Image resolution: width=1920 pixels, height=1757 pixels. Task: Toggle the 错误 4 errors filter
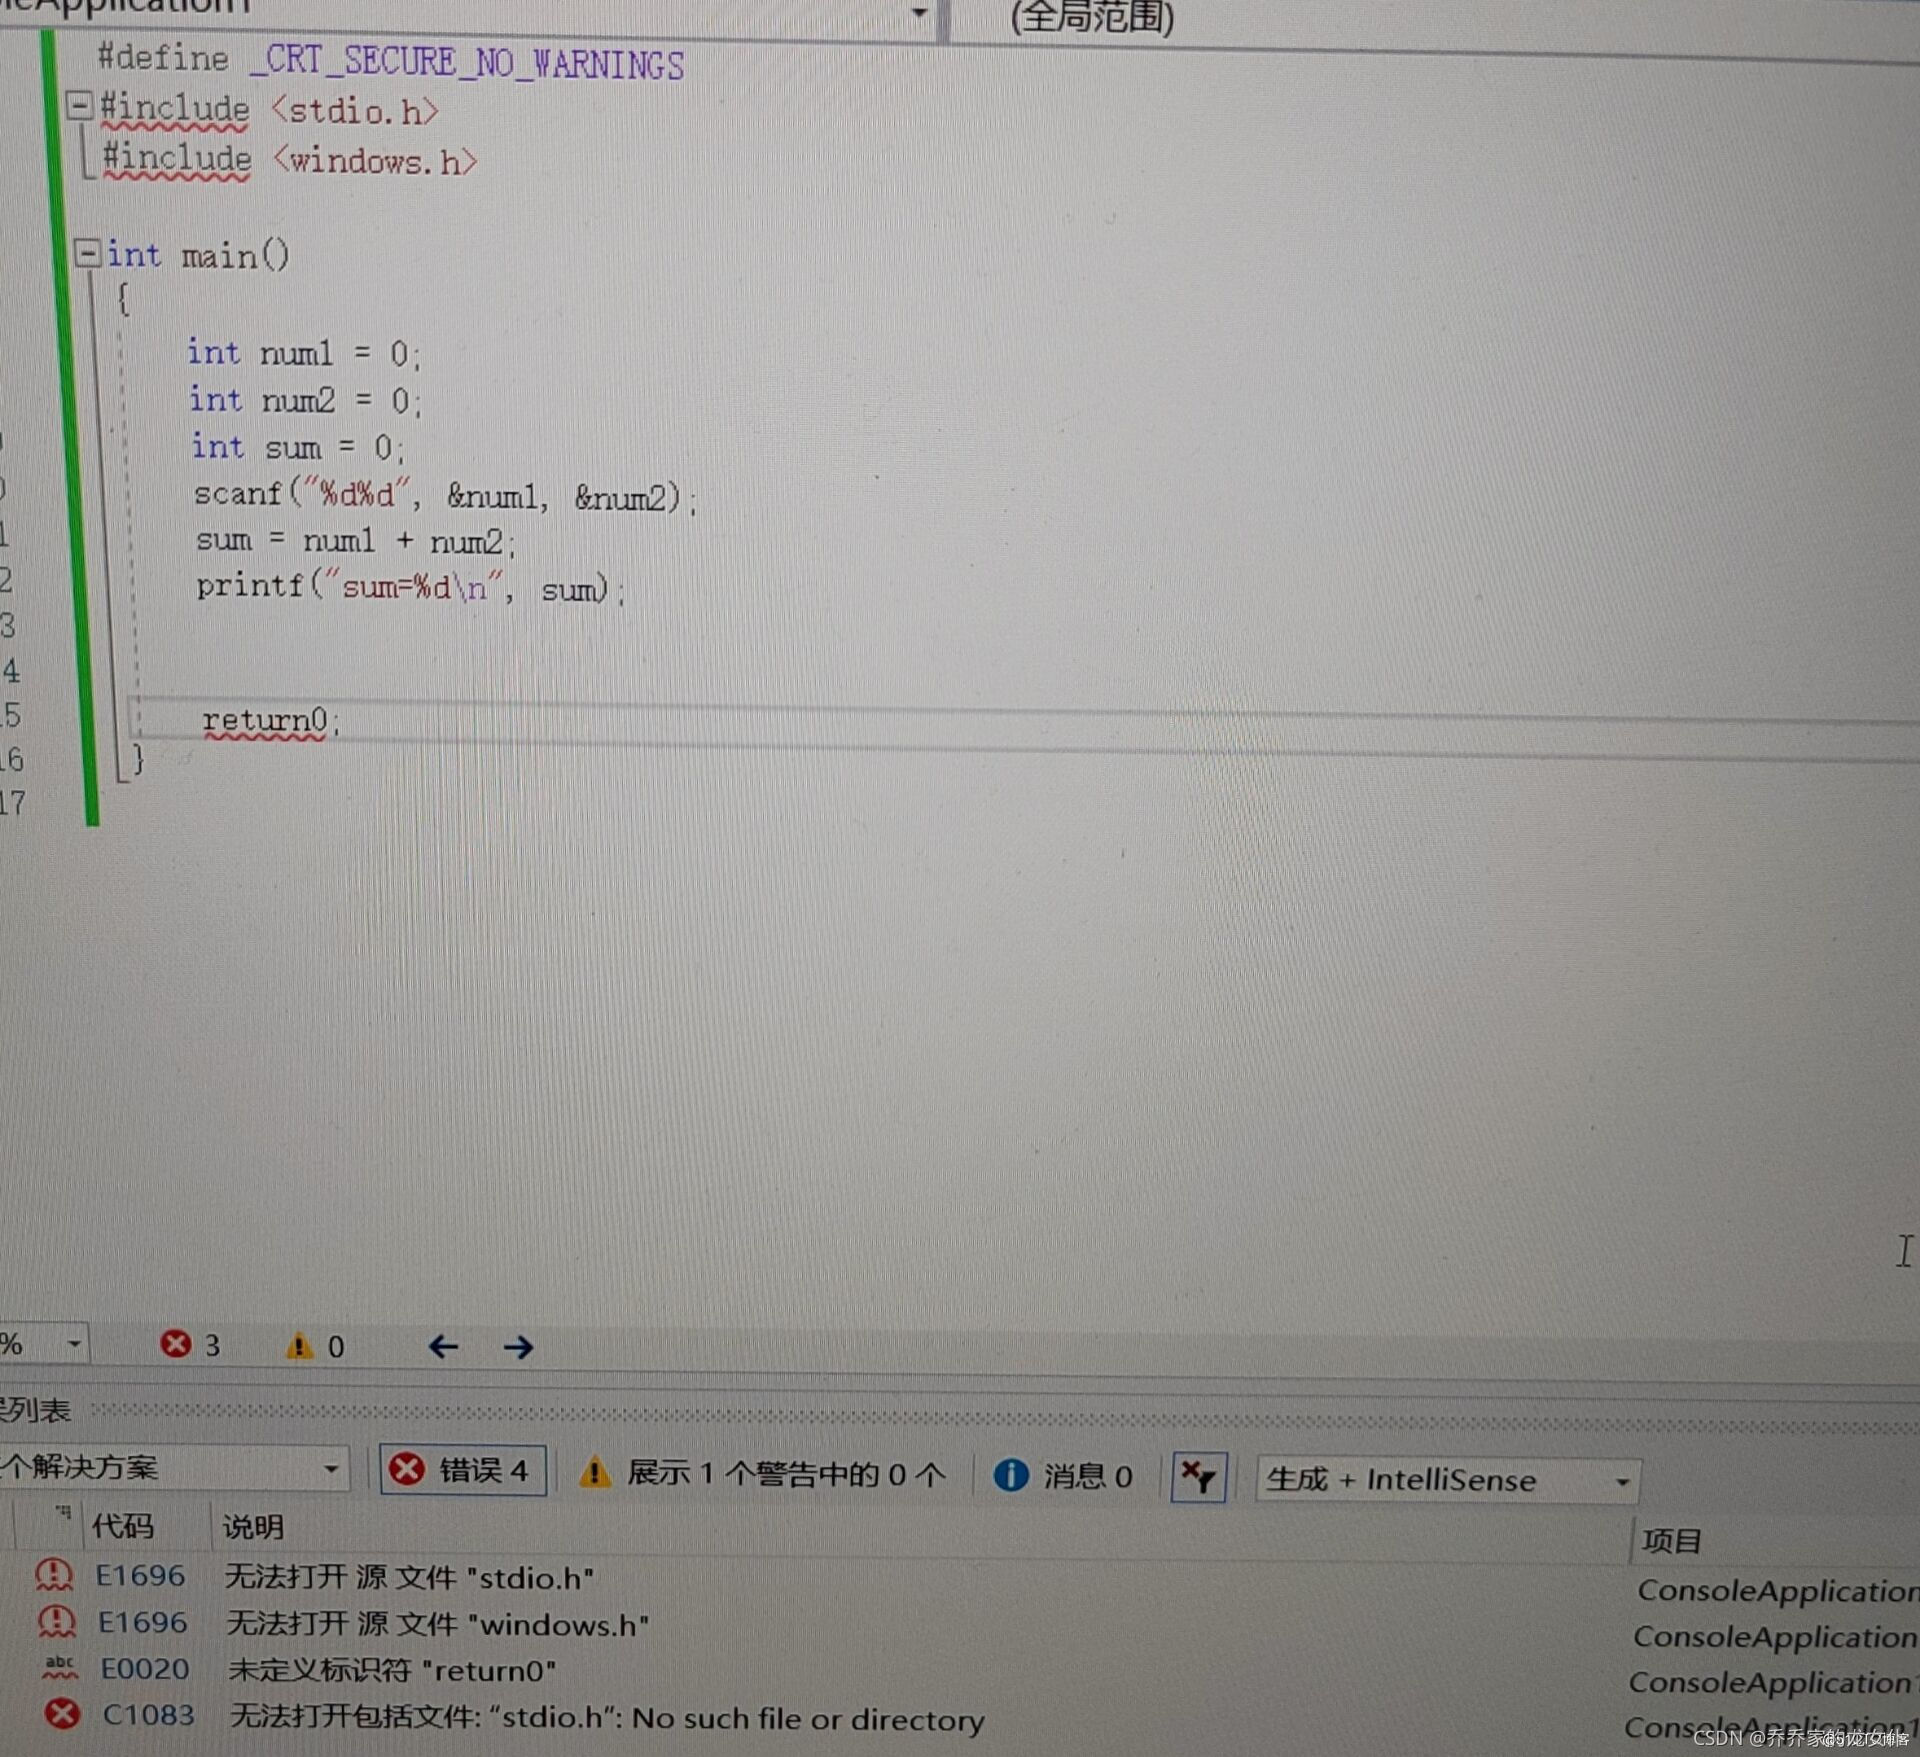point(463,1470)
